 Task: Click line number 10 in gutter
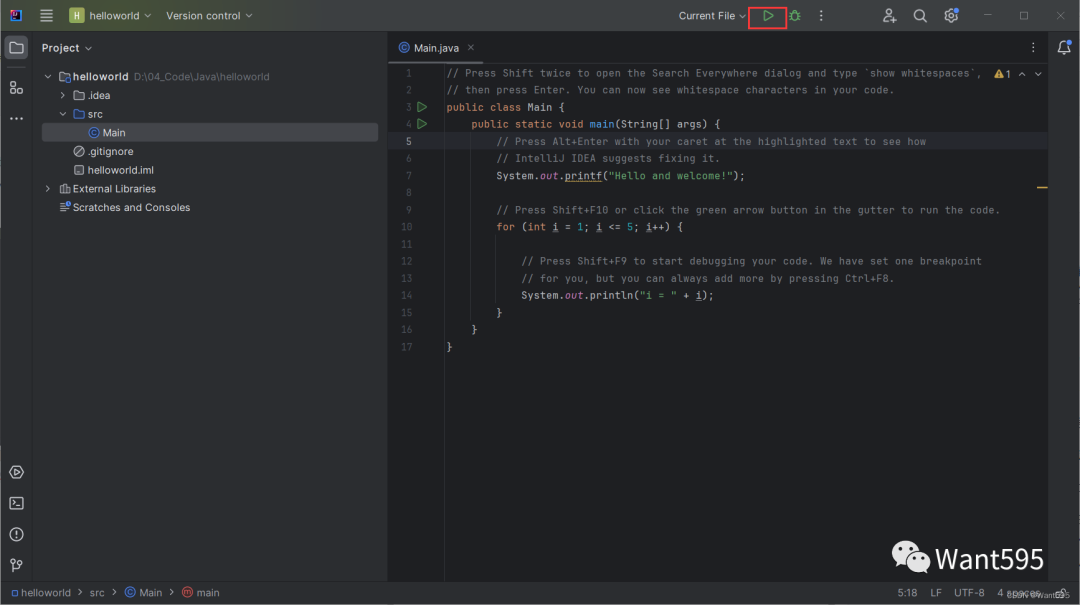coord(406,227)
